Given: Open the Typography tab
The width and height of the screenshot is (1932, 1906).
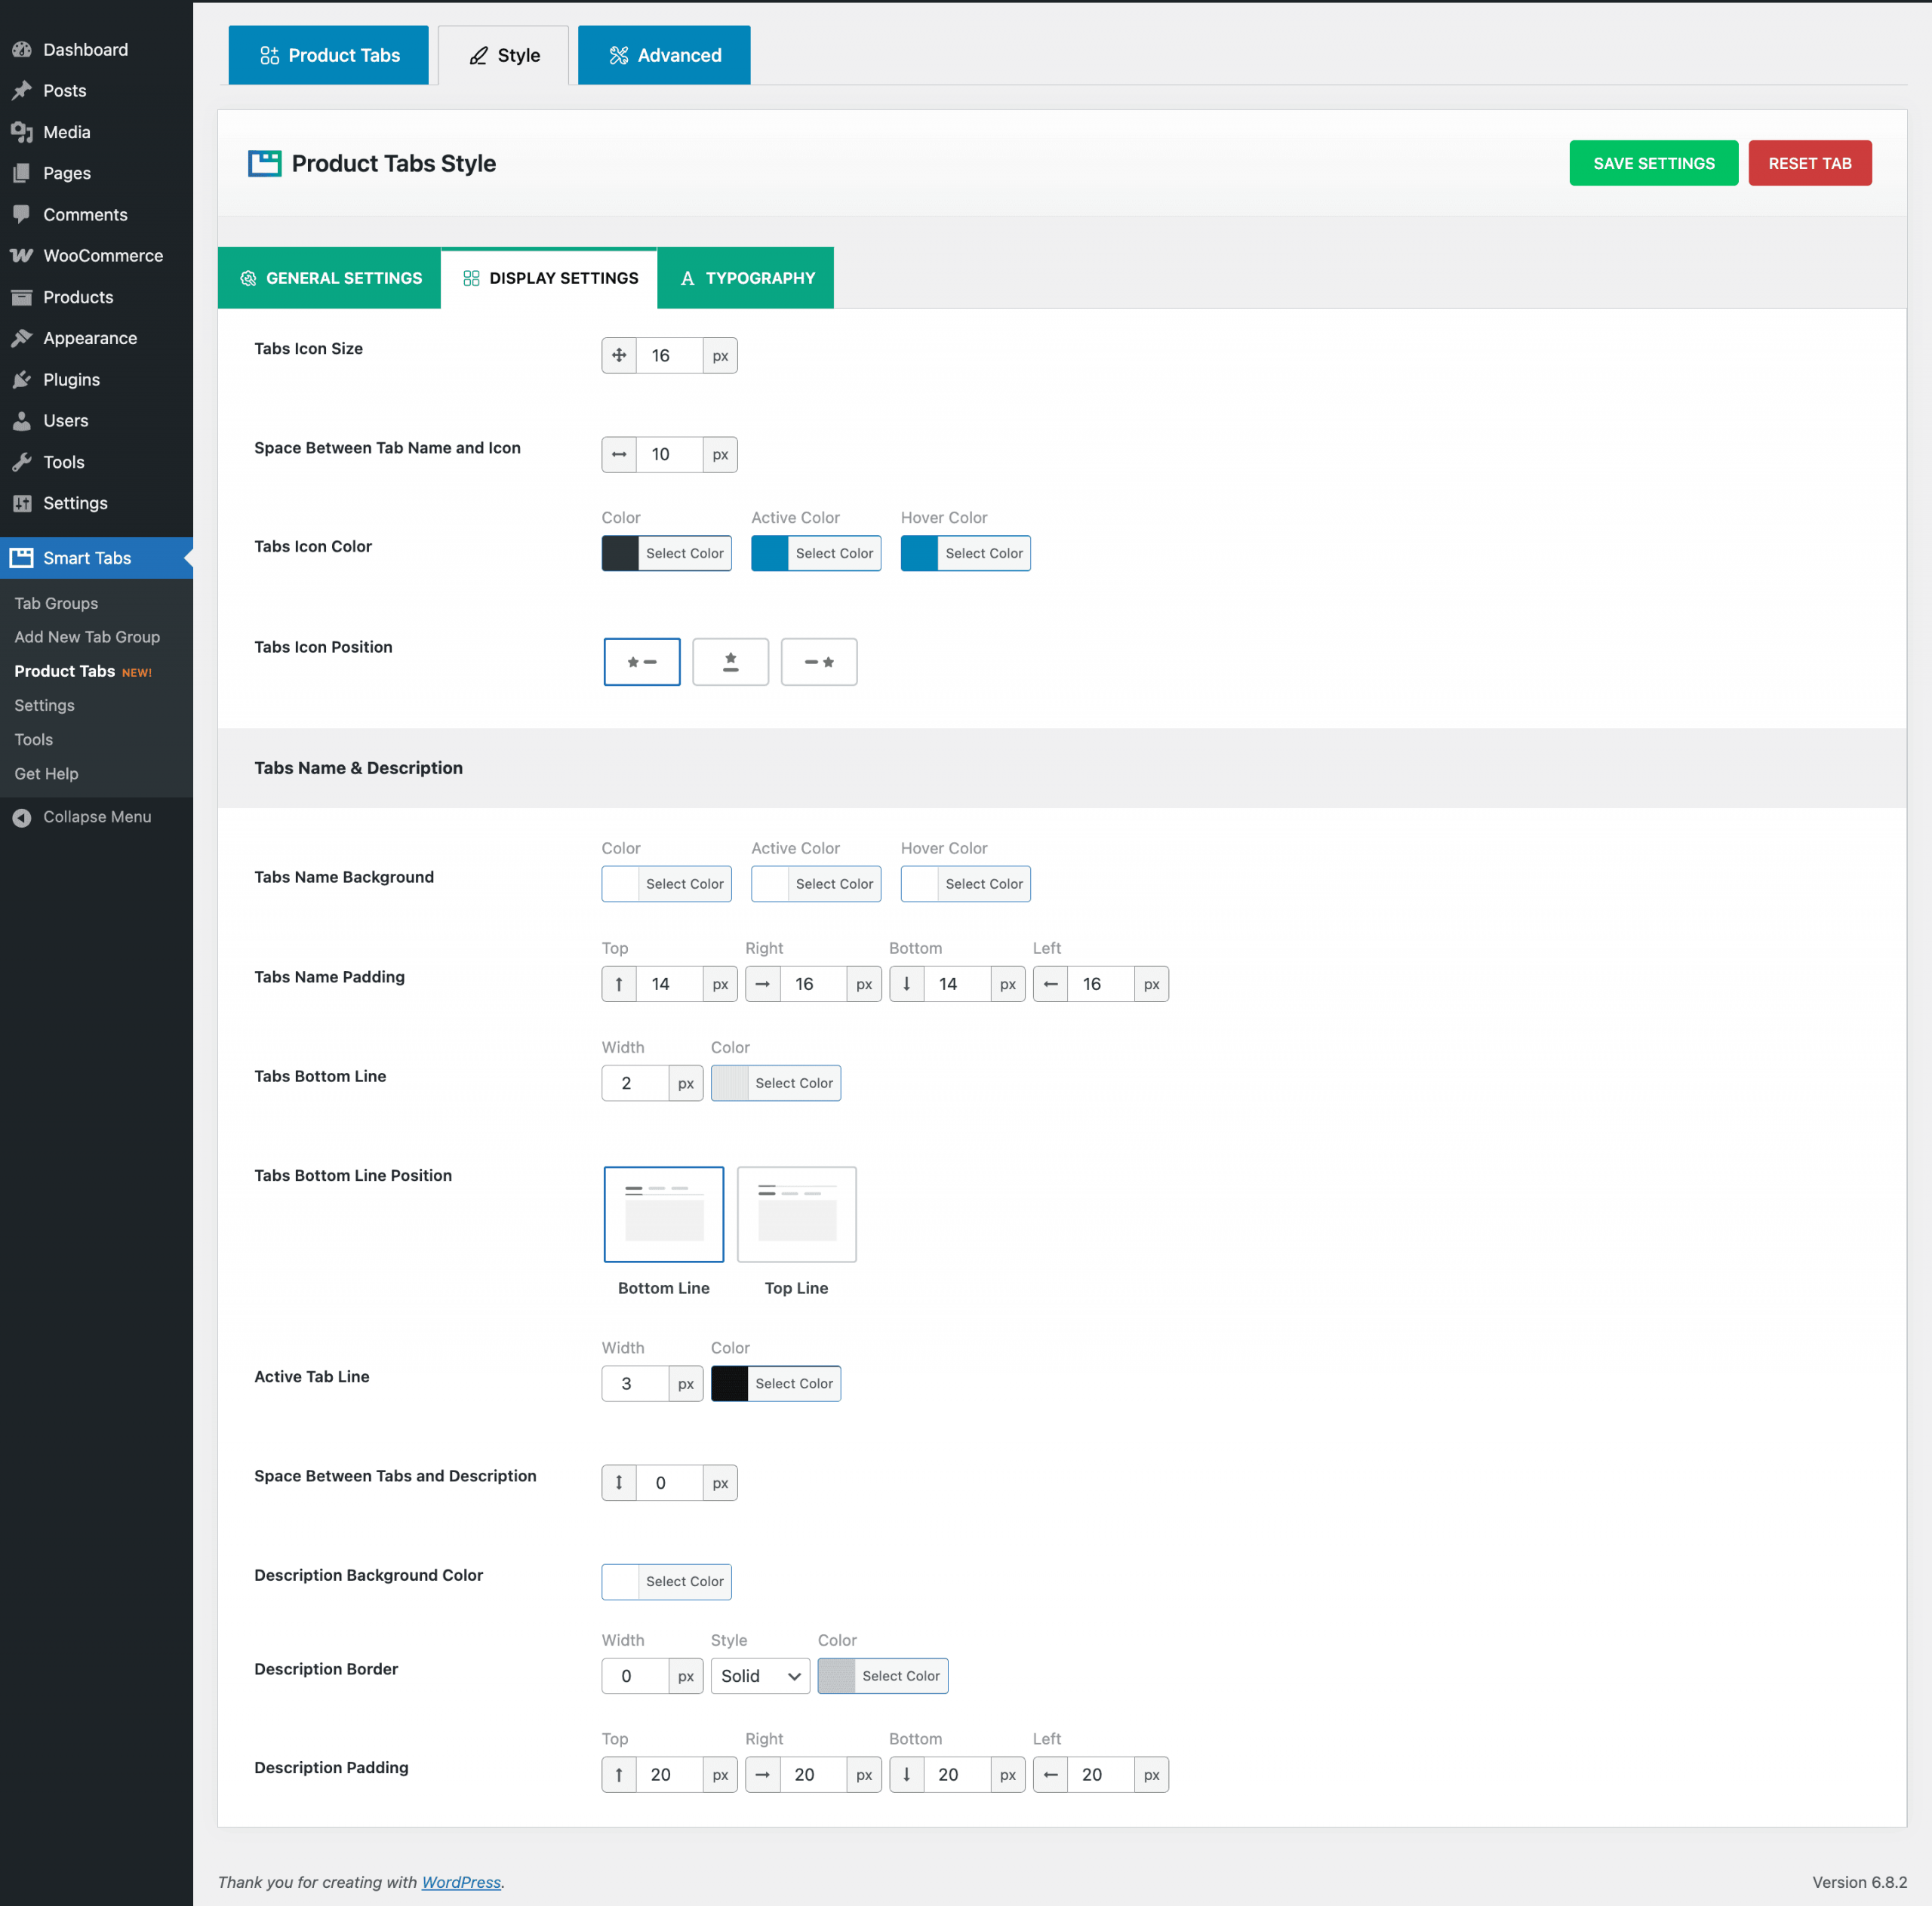Looking at the screenshot, I should tap(746, 278).
